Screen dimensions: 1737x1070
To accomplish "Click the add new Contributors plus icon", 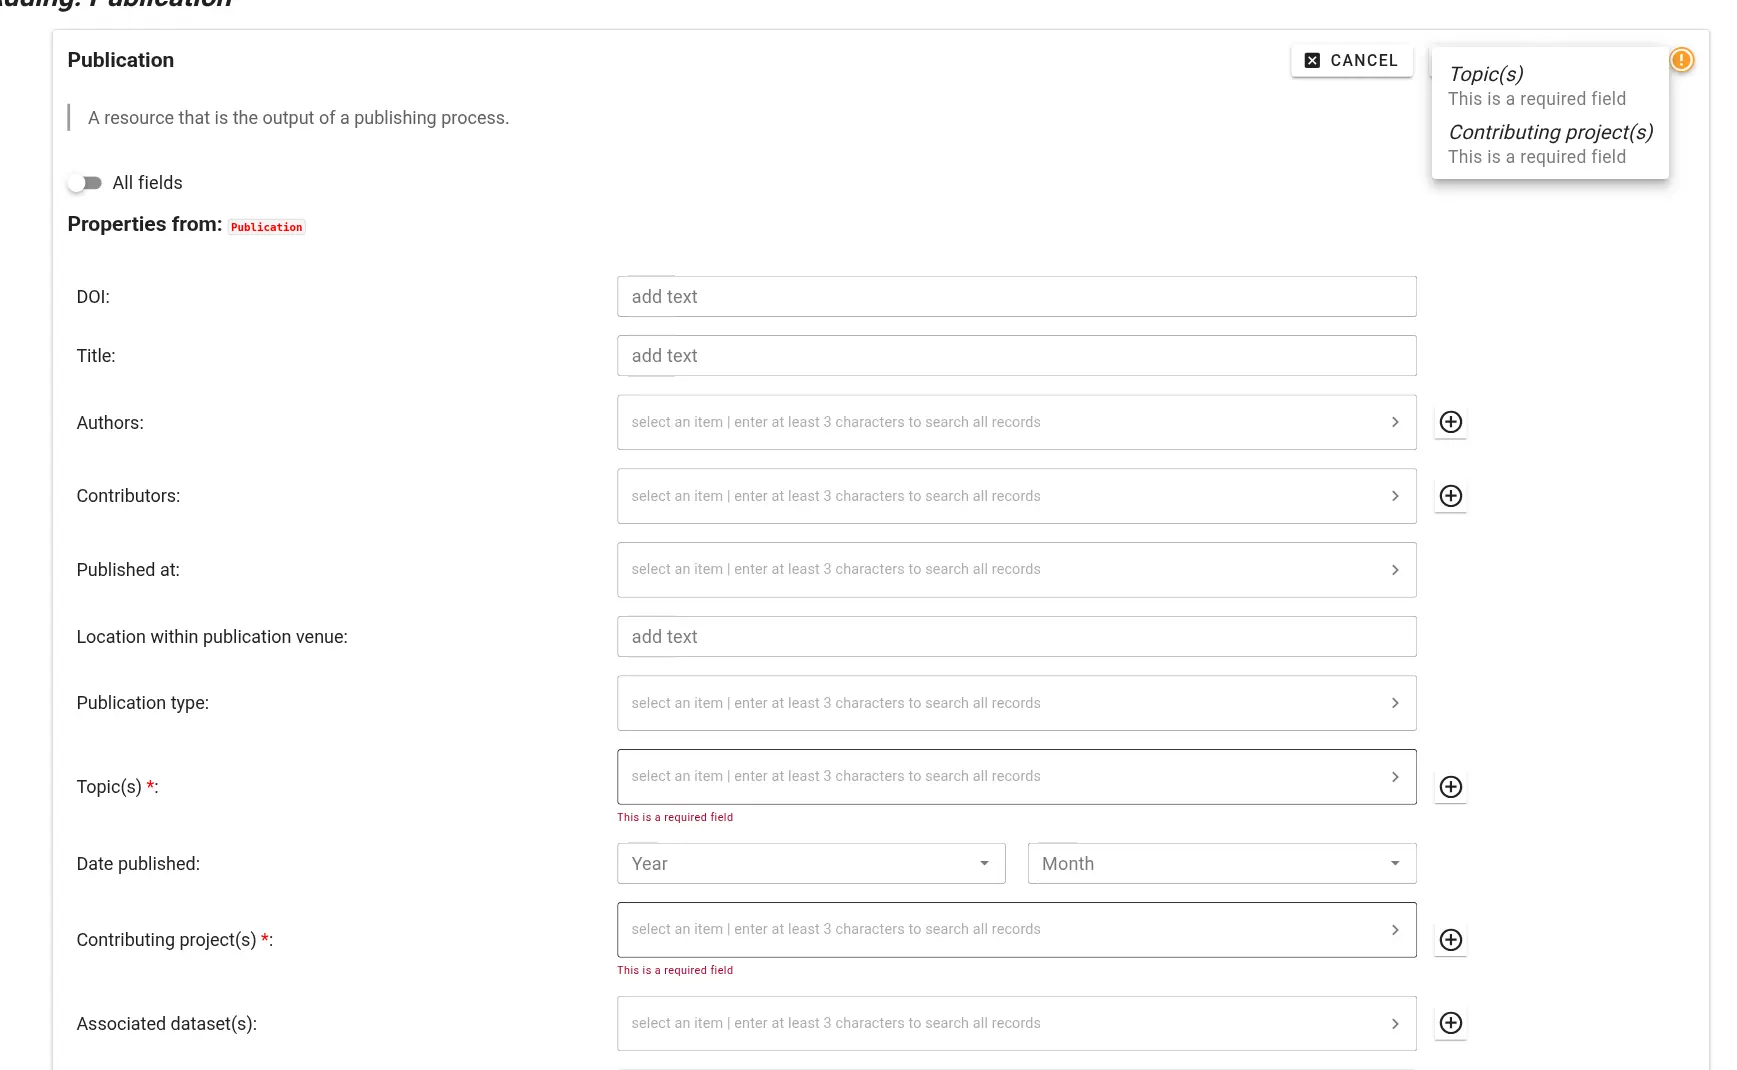I will [x=1451, y=496].
